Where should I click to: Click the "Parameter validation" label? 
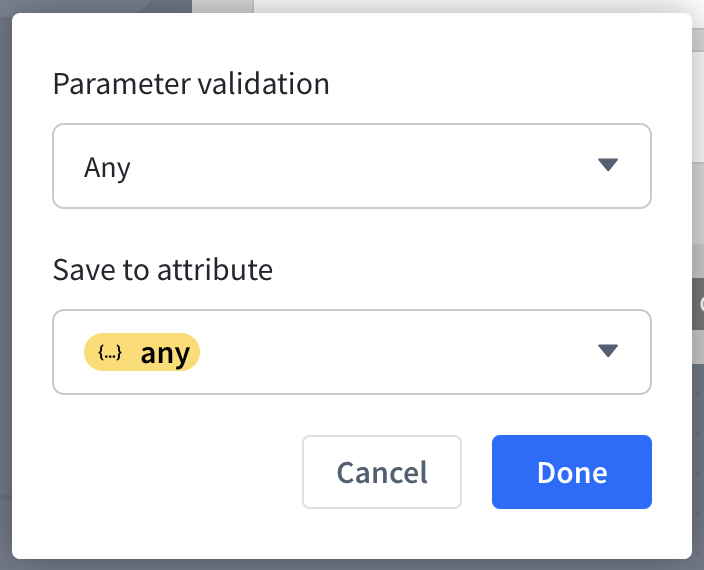click(x=191, y=83)
